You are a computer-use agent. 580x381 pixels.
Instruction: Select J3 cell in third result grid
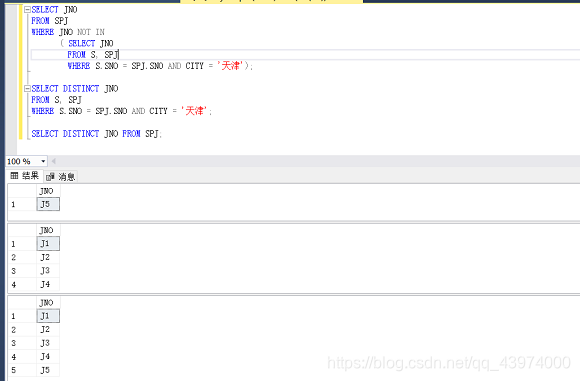pos(48,343)
